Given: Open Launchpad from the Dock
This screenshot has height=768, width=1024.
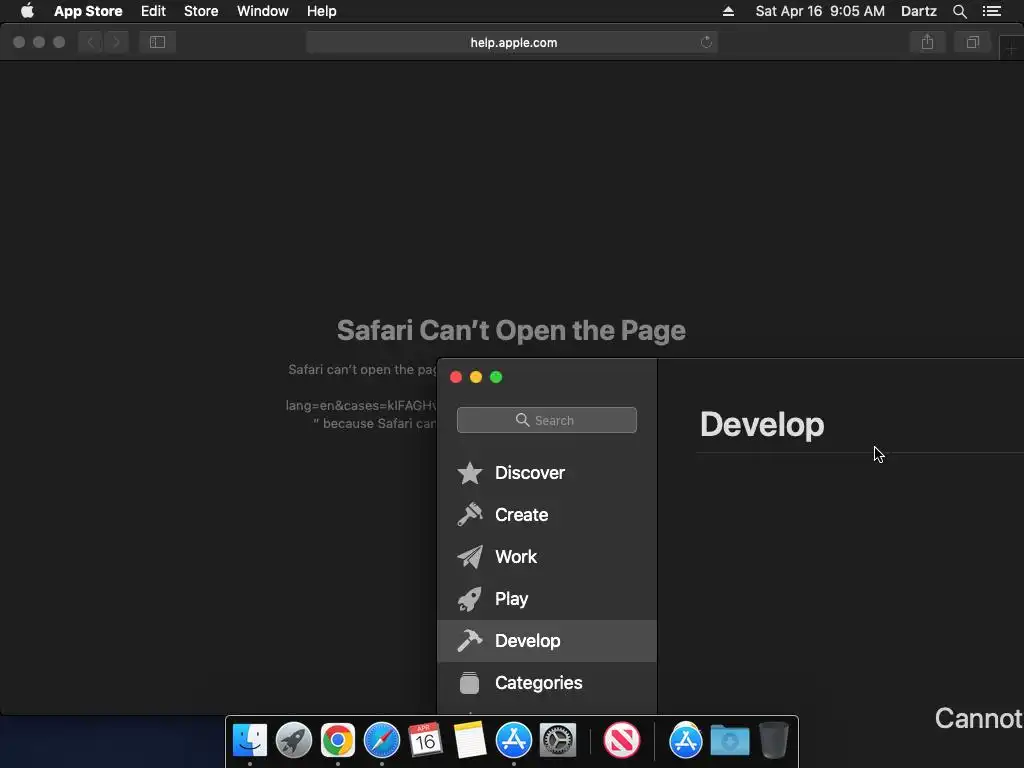Looking at the screenshot, I should tap(293, 740).
